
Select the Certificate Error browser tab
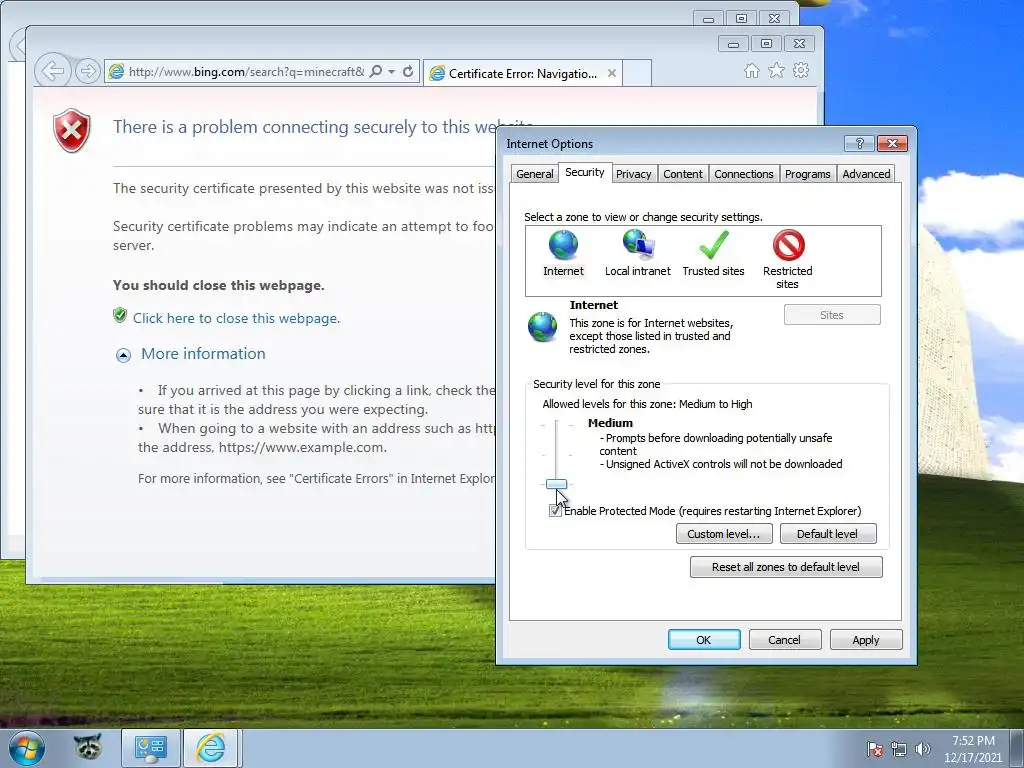(522, 73)
